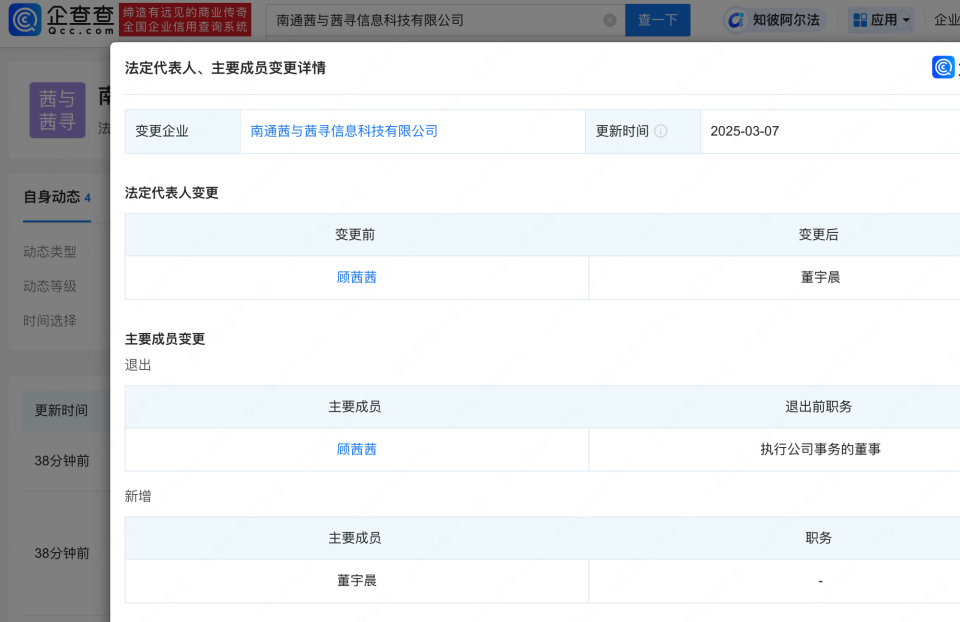Click the 茜与茜寻 company logo thumbnail

(x=58, y=110)
